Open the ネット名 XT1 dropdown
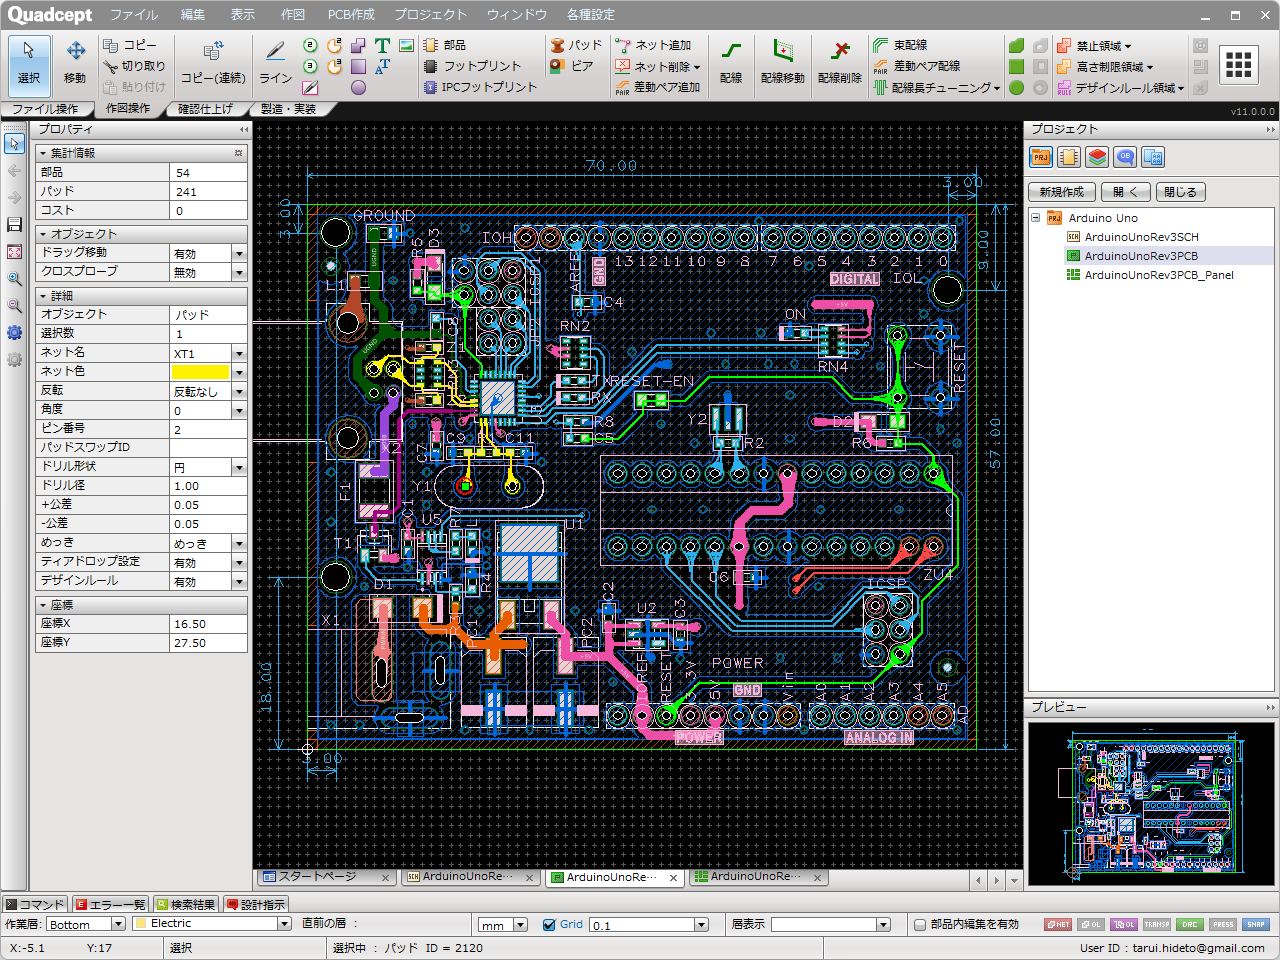The height and width of the screenshot is (960, 1280). (x=239, y=354)
